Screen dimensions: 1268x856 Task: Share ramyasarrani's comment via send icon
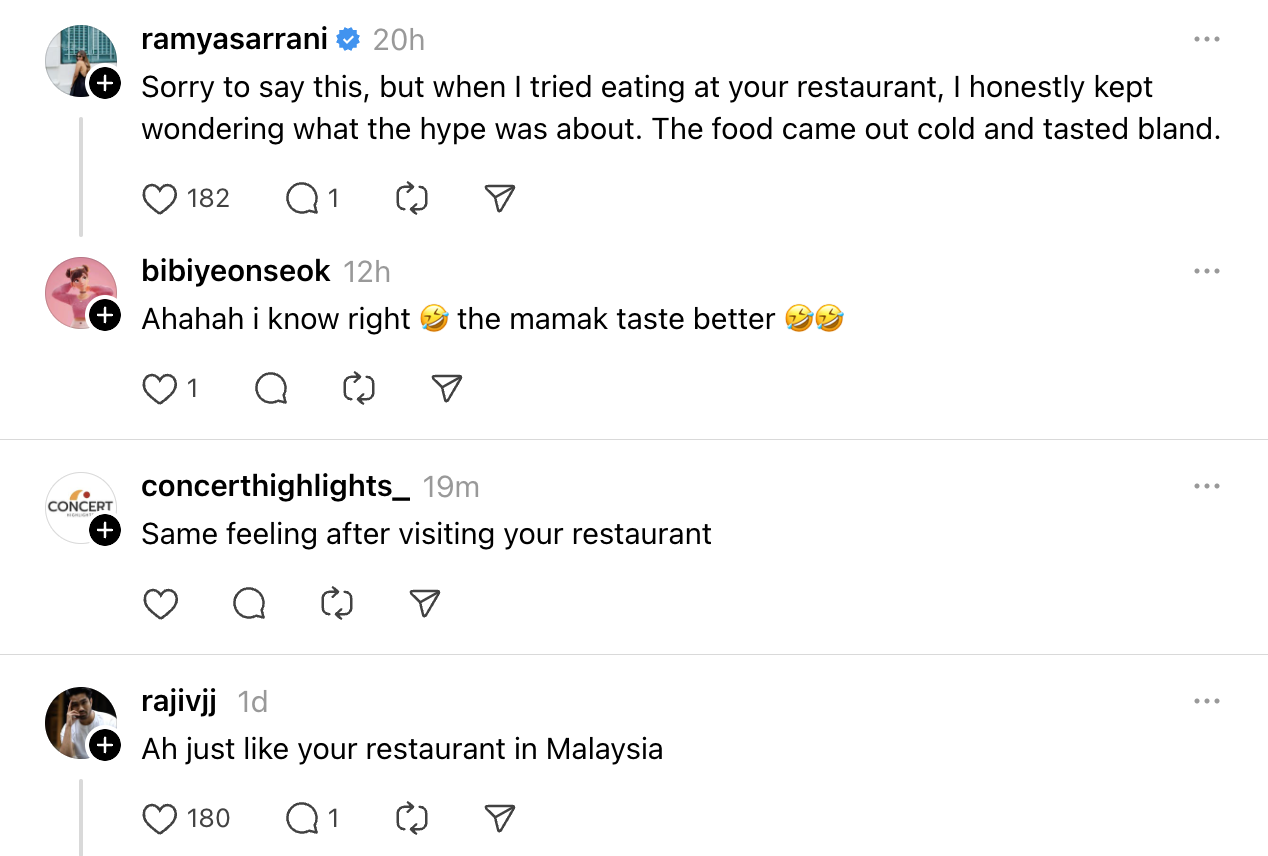click(x=499, y=199)
